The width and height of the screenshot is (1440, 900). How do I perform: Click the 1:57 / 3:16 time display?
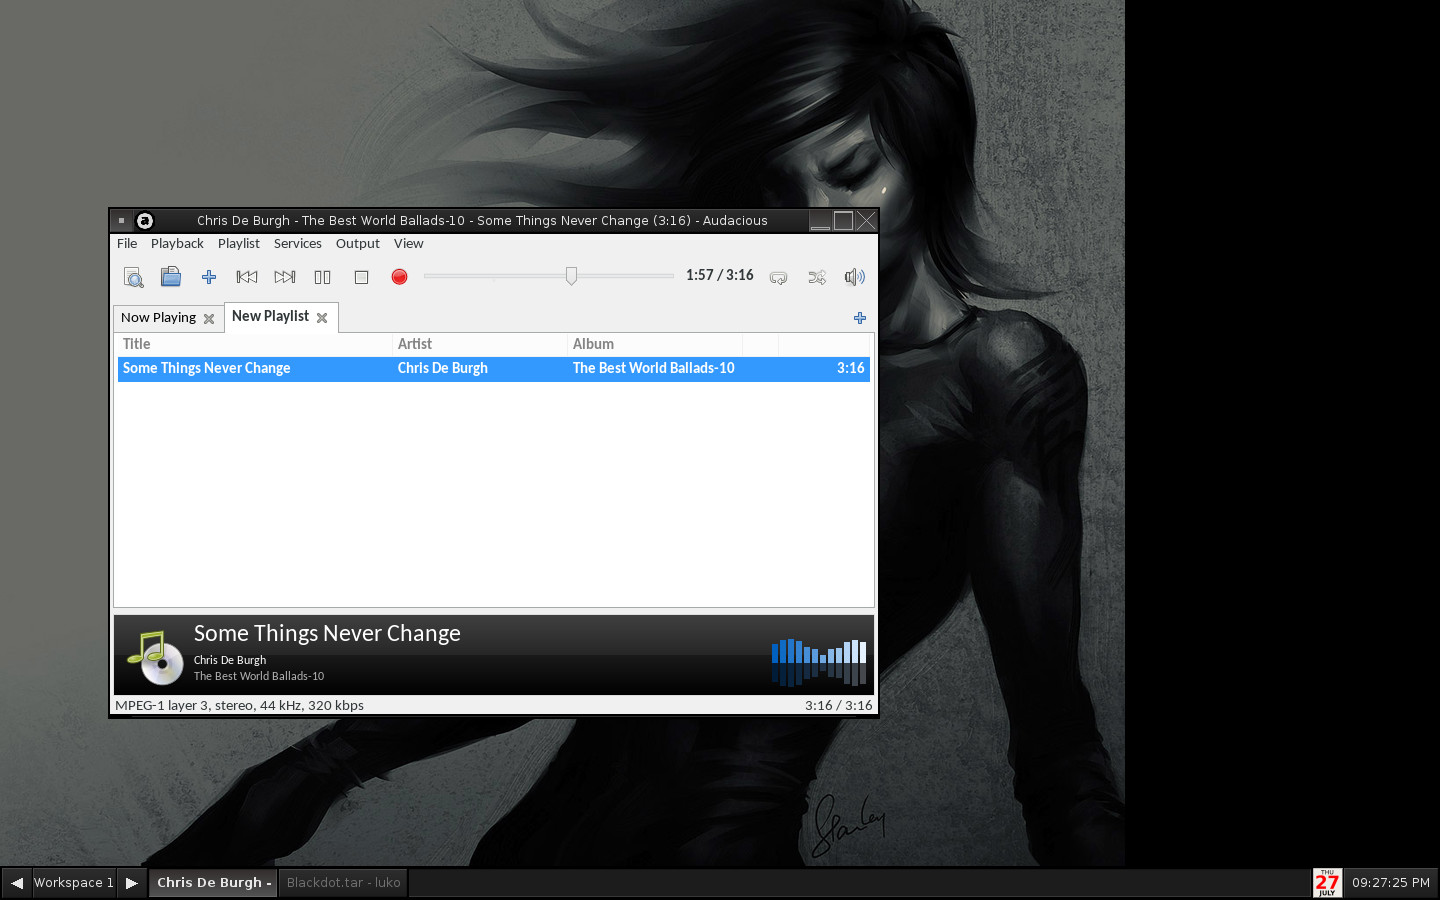720,275
